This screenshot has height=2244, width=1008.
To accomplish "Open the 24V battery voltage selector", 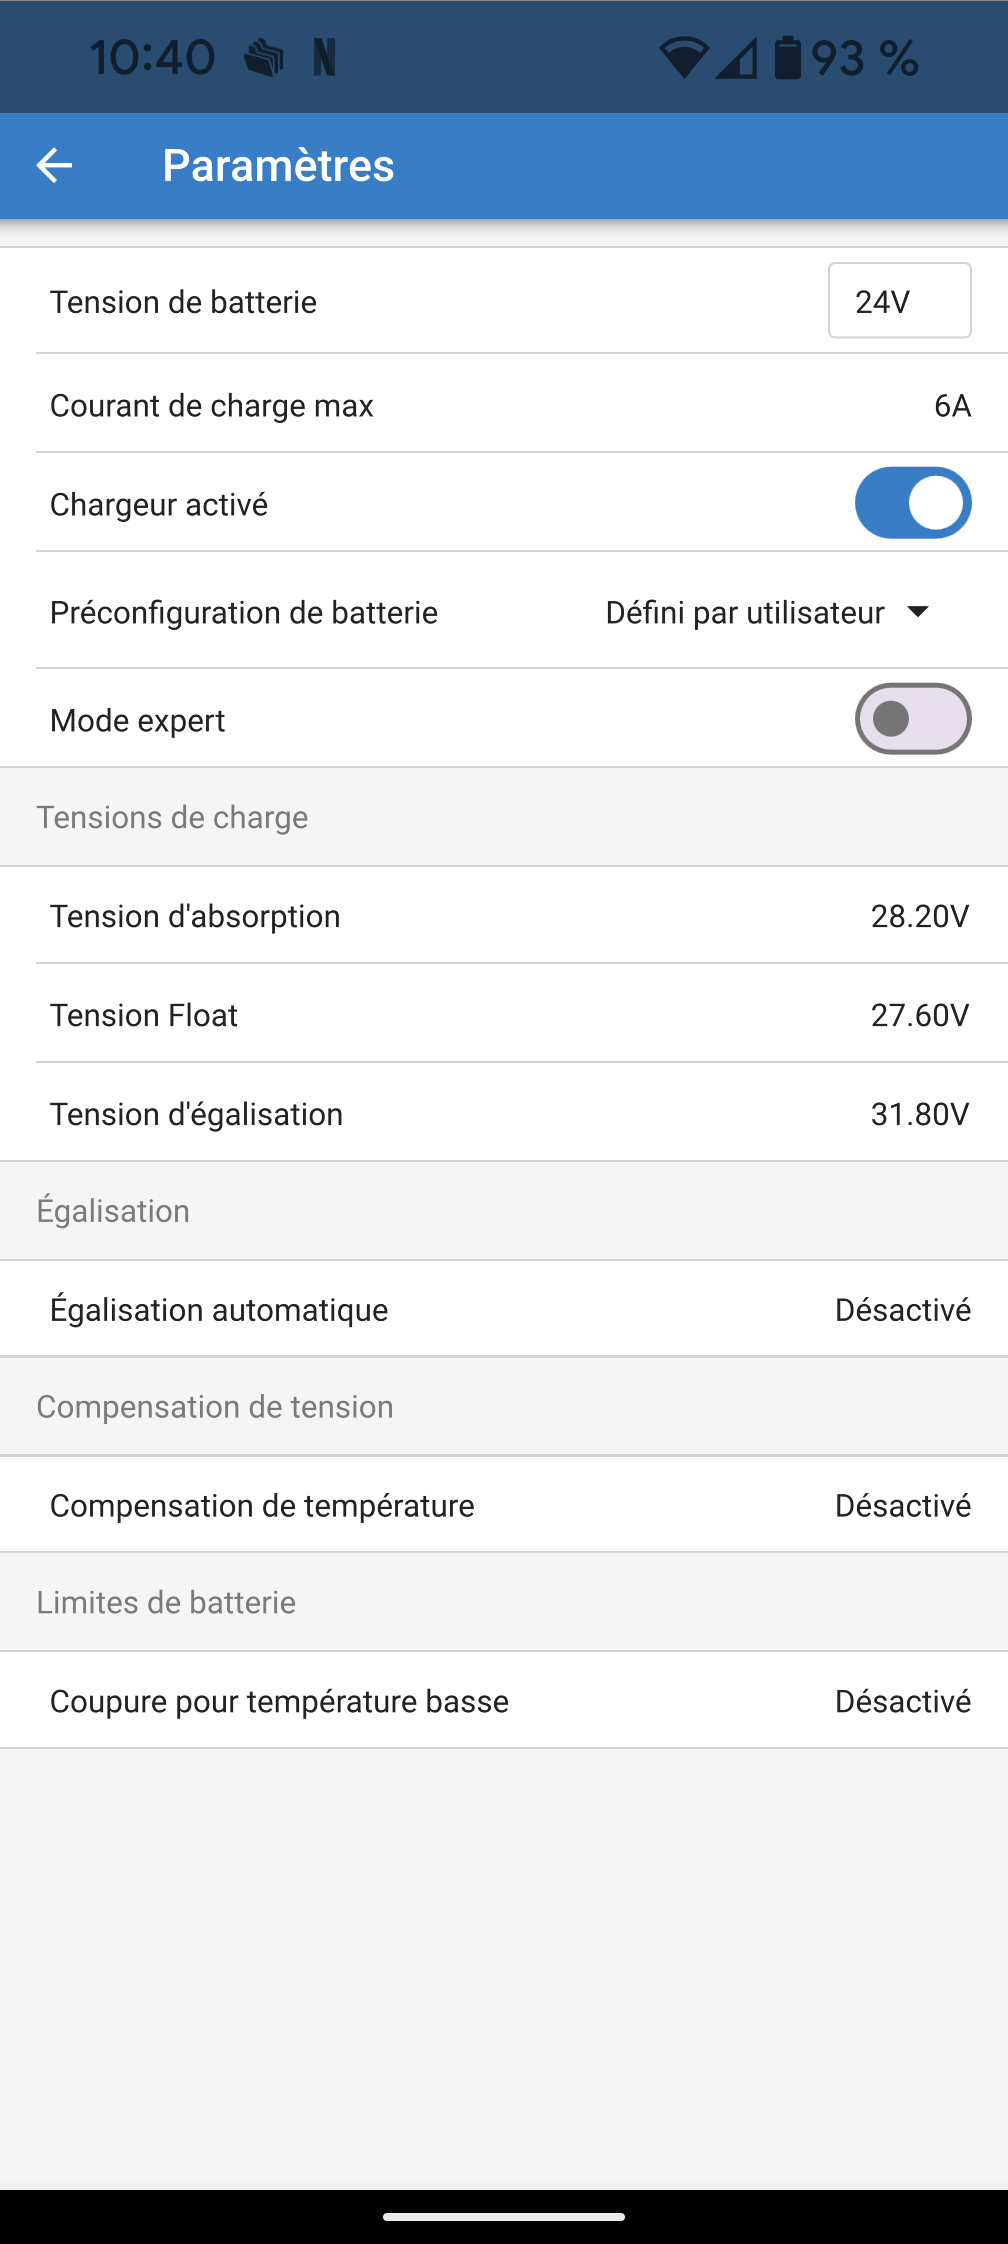I will pos(899,301).
